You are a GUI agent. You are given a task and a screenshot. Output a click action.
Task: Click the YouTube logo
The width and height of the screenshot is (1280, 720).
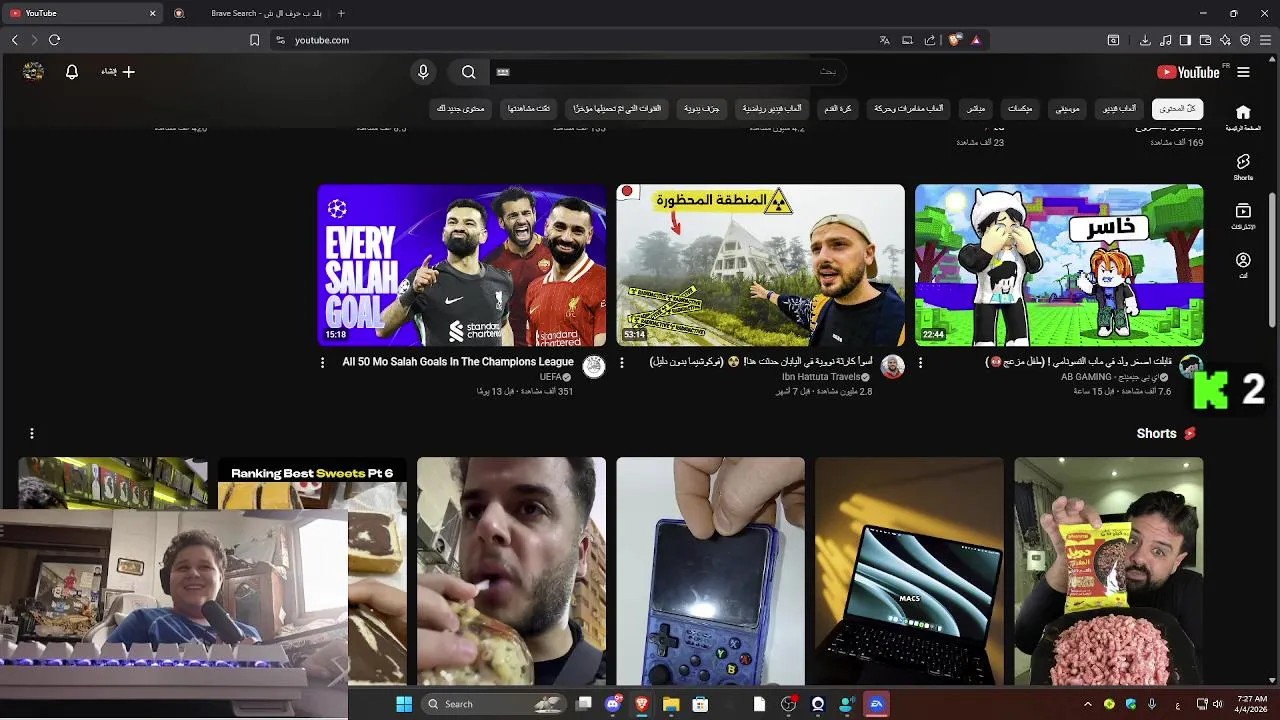[x=1188, y=72]
